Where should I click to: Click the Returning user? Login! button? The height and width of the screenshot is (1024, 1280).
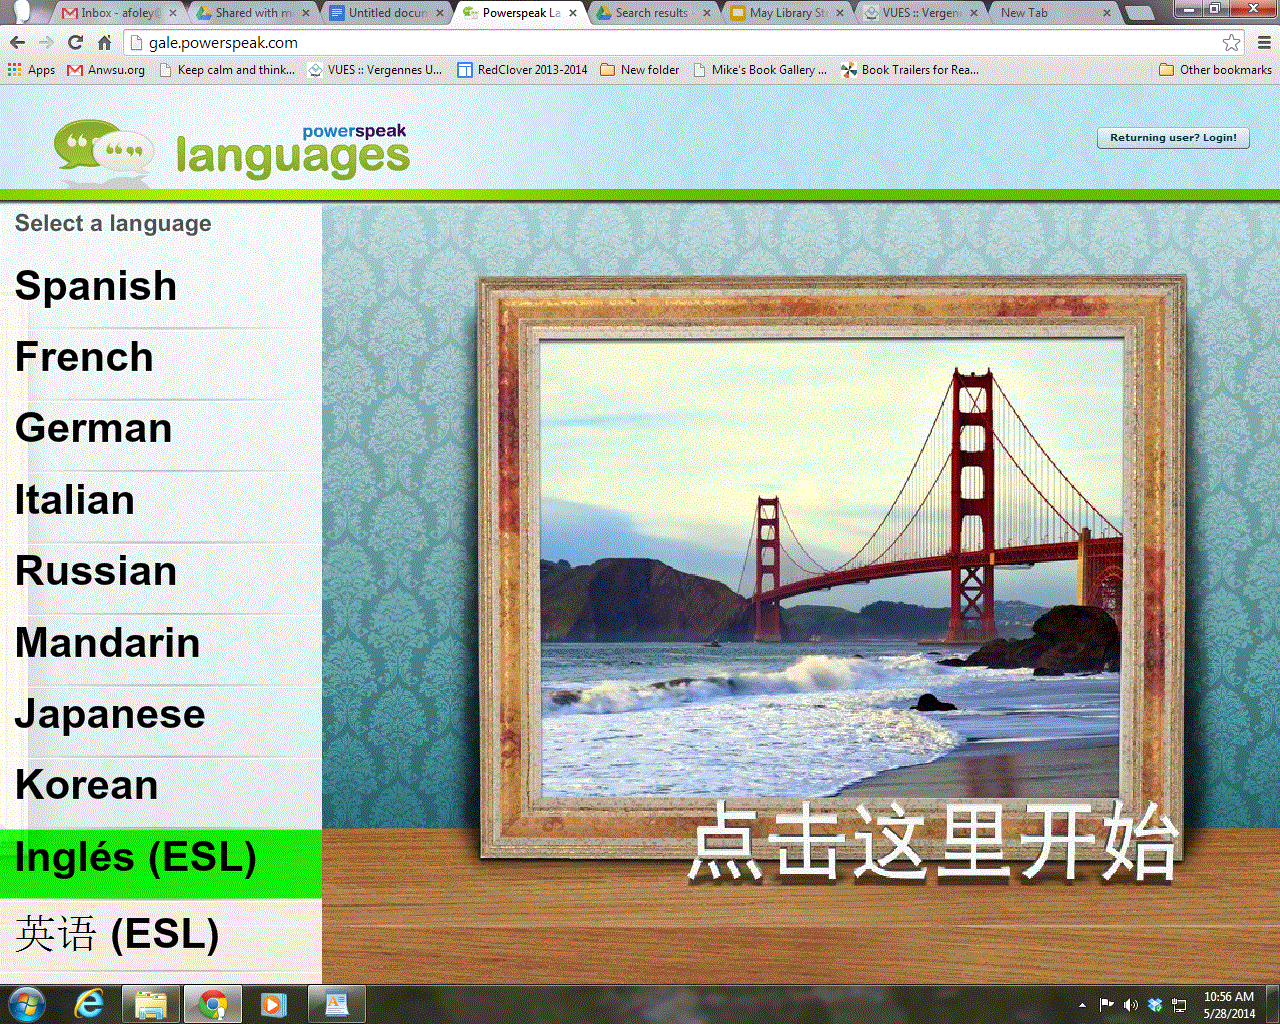[1173, 138]
